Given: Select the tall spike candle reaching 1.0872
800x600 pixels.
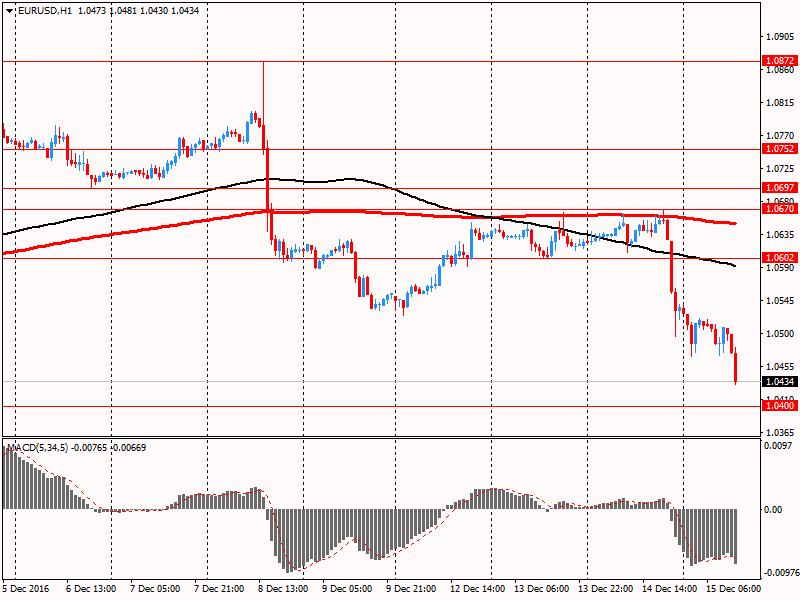Looking at the screenshot, I should [263, 107].
